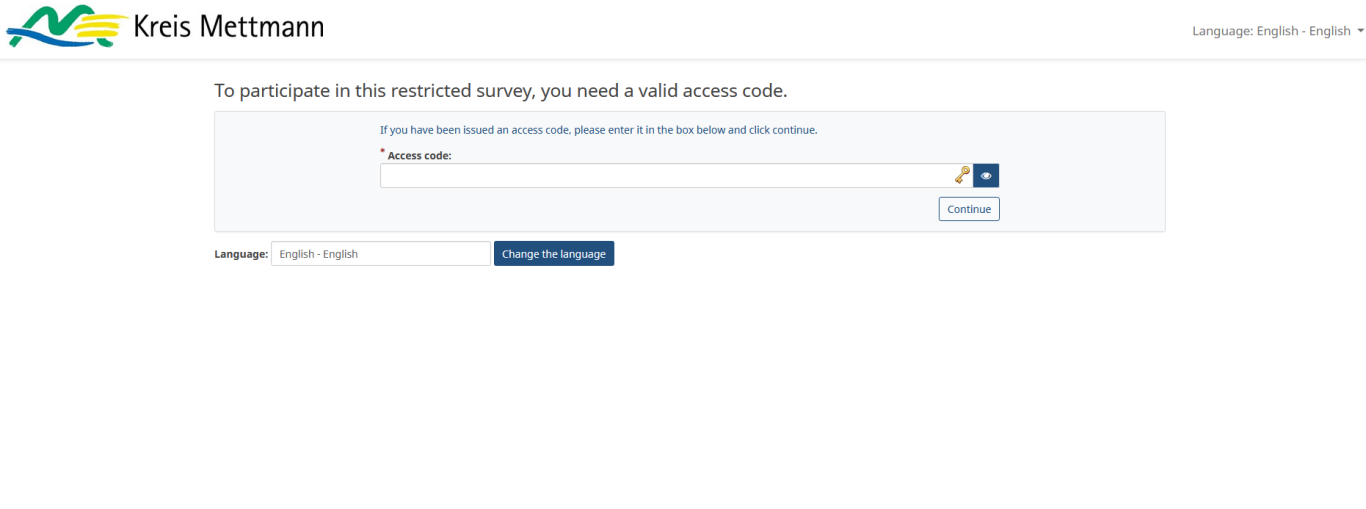Click the Continue button

coord(969,209)
